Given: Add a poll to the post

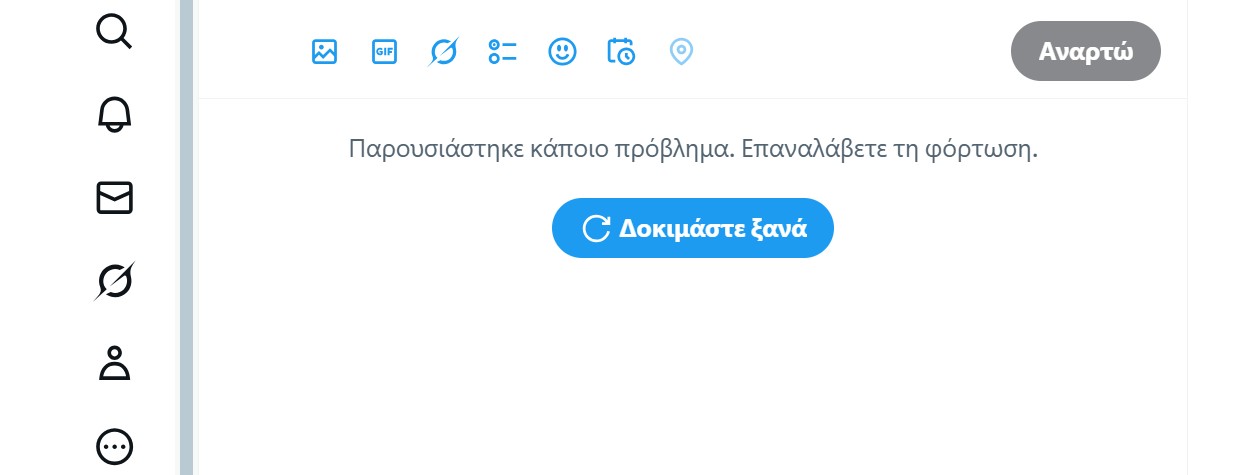Looking at the screenshot, I should coord(502,51).
